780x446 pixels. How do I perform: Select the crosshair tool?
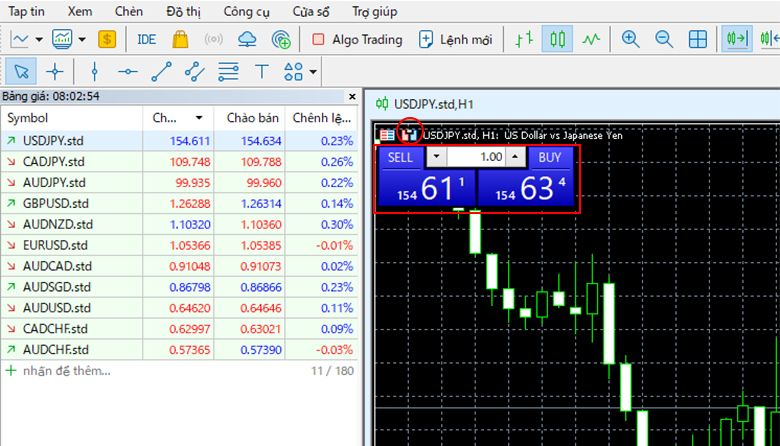[x=55, y=72]
